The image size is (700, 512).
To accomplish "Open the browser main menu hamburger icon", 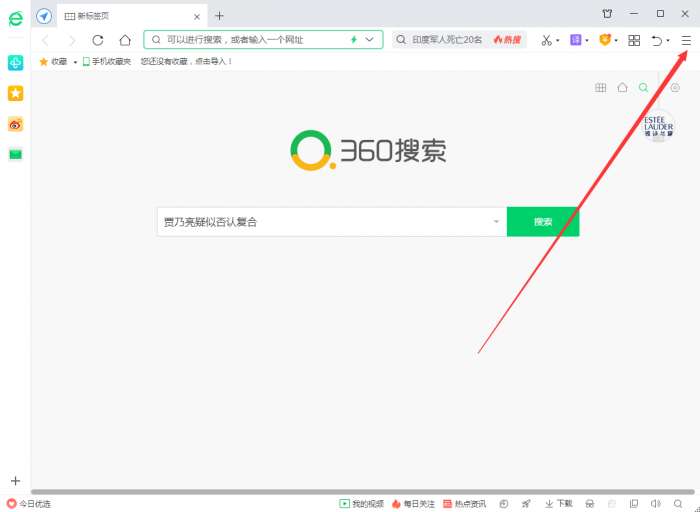I will pyautogui.click(x=686, y=41).
